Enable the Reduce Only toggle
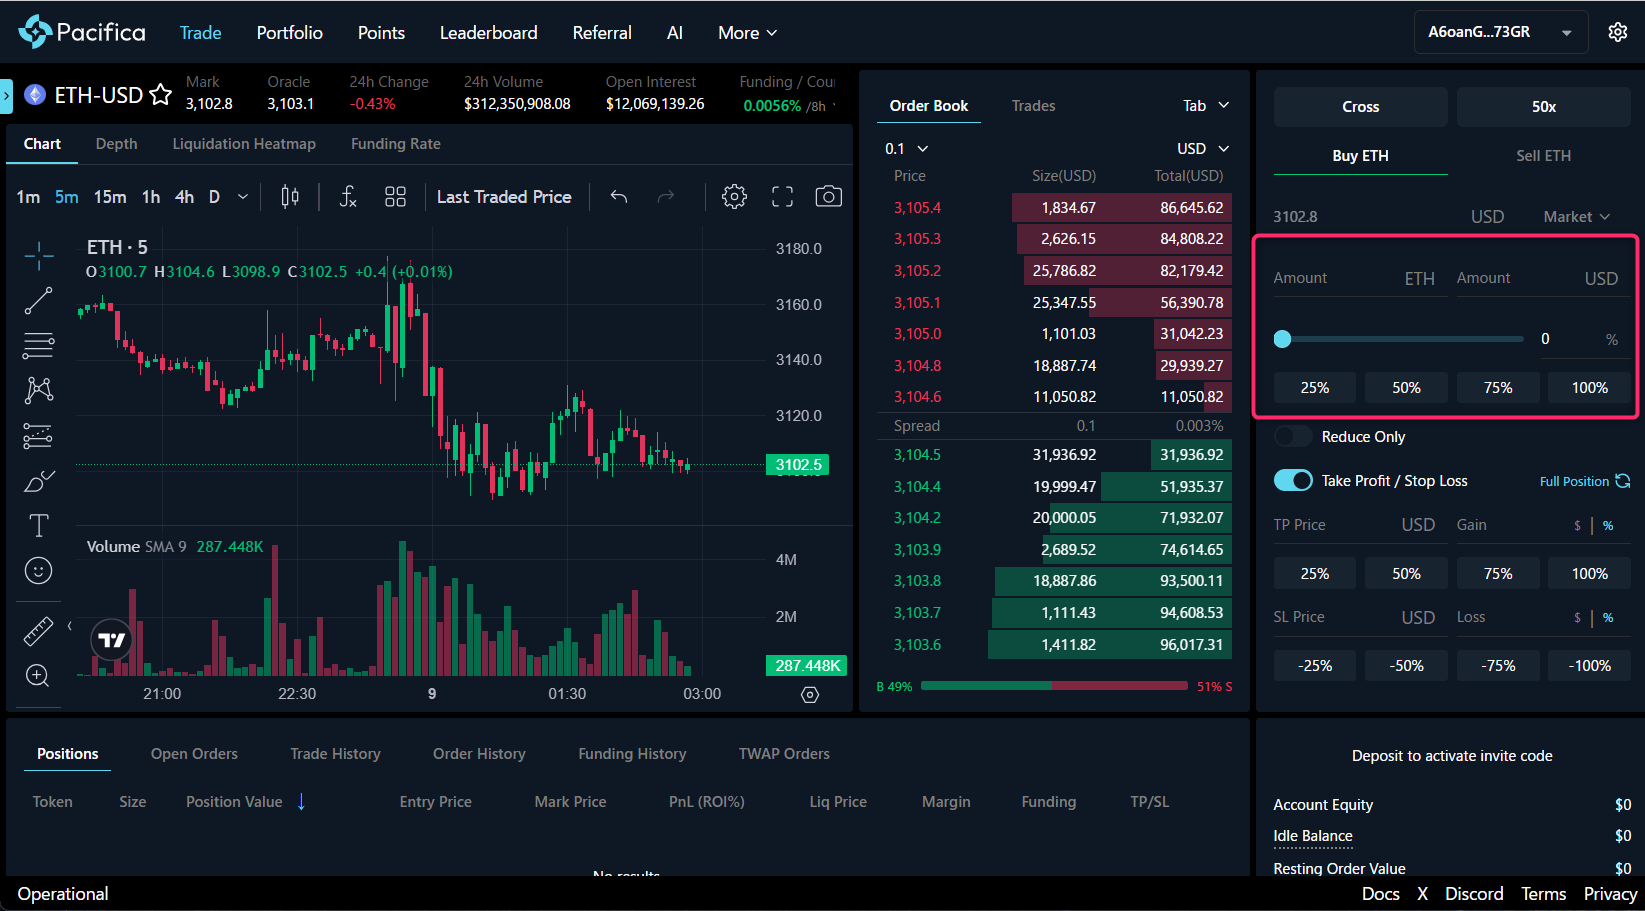This screenshot has width=1645, height=911. click(x=1292, y=437)
